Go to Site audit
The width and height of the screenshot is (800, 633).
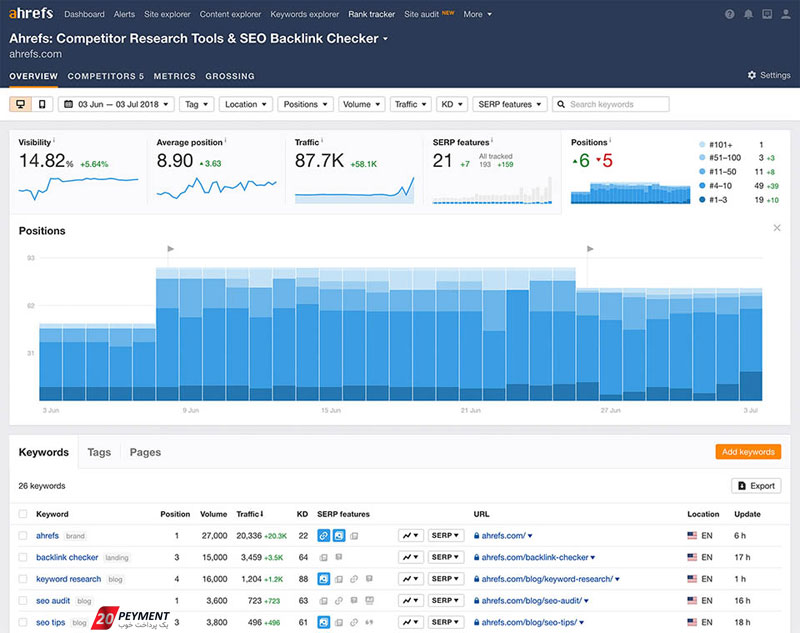[421, 14]
